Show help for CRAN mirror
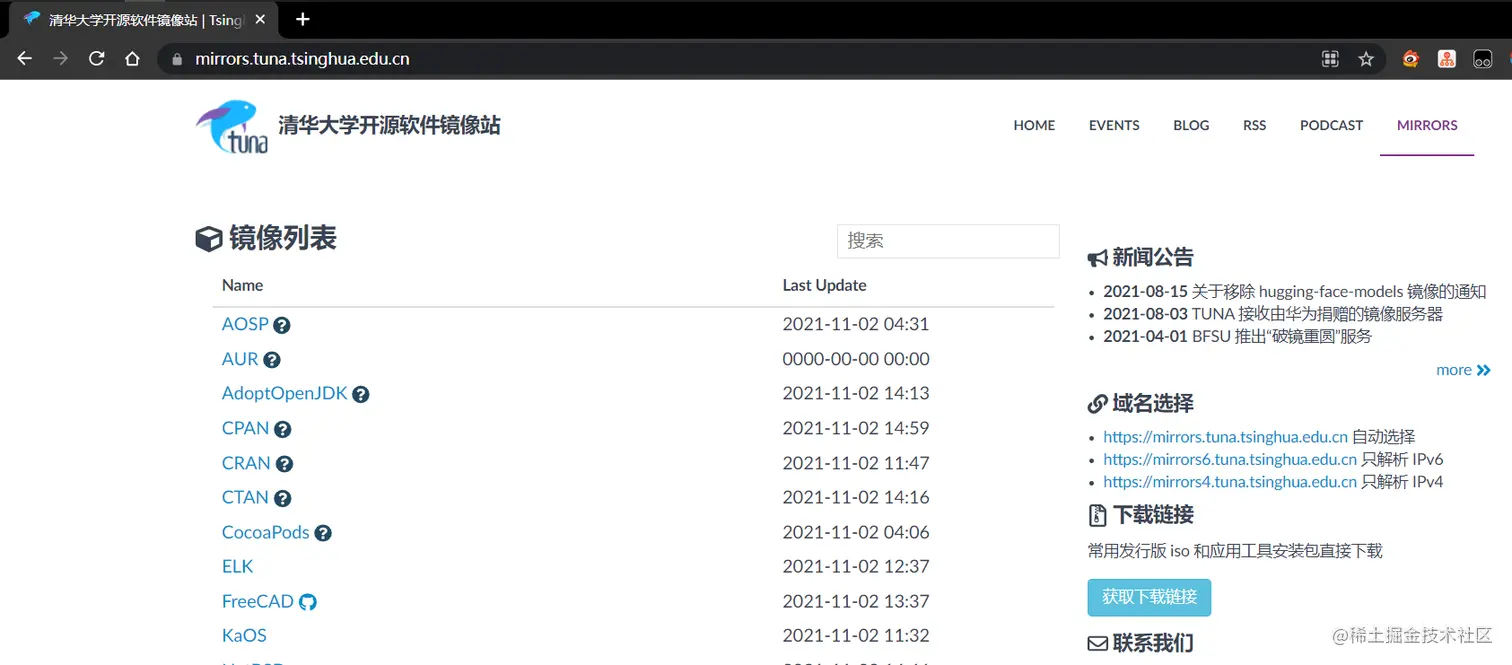The image size is (1512, 665). click(x=284, y=464)
